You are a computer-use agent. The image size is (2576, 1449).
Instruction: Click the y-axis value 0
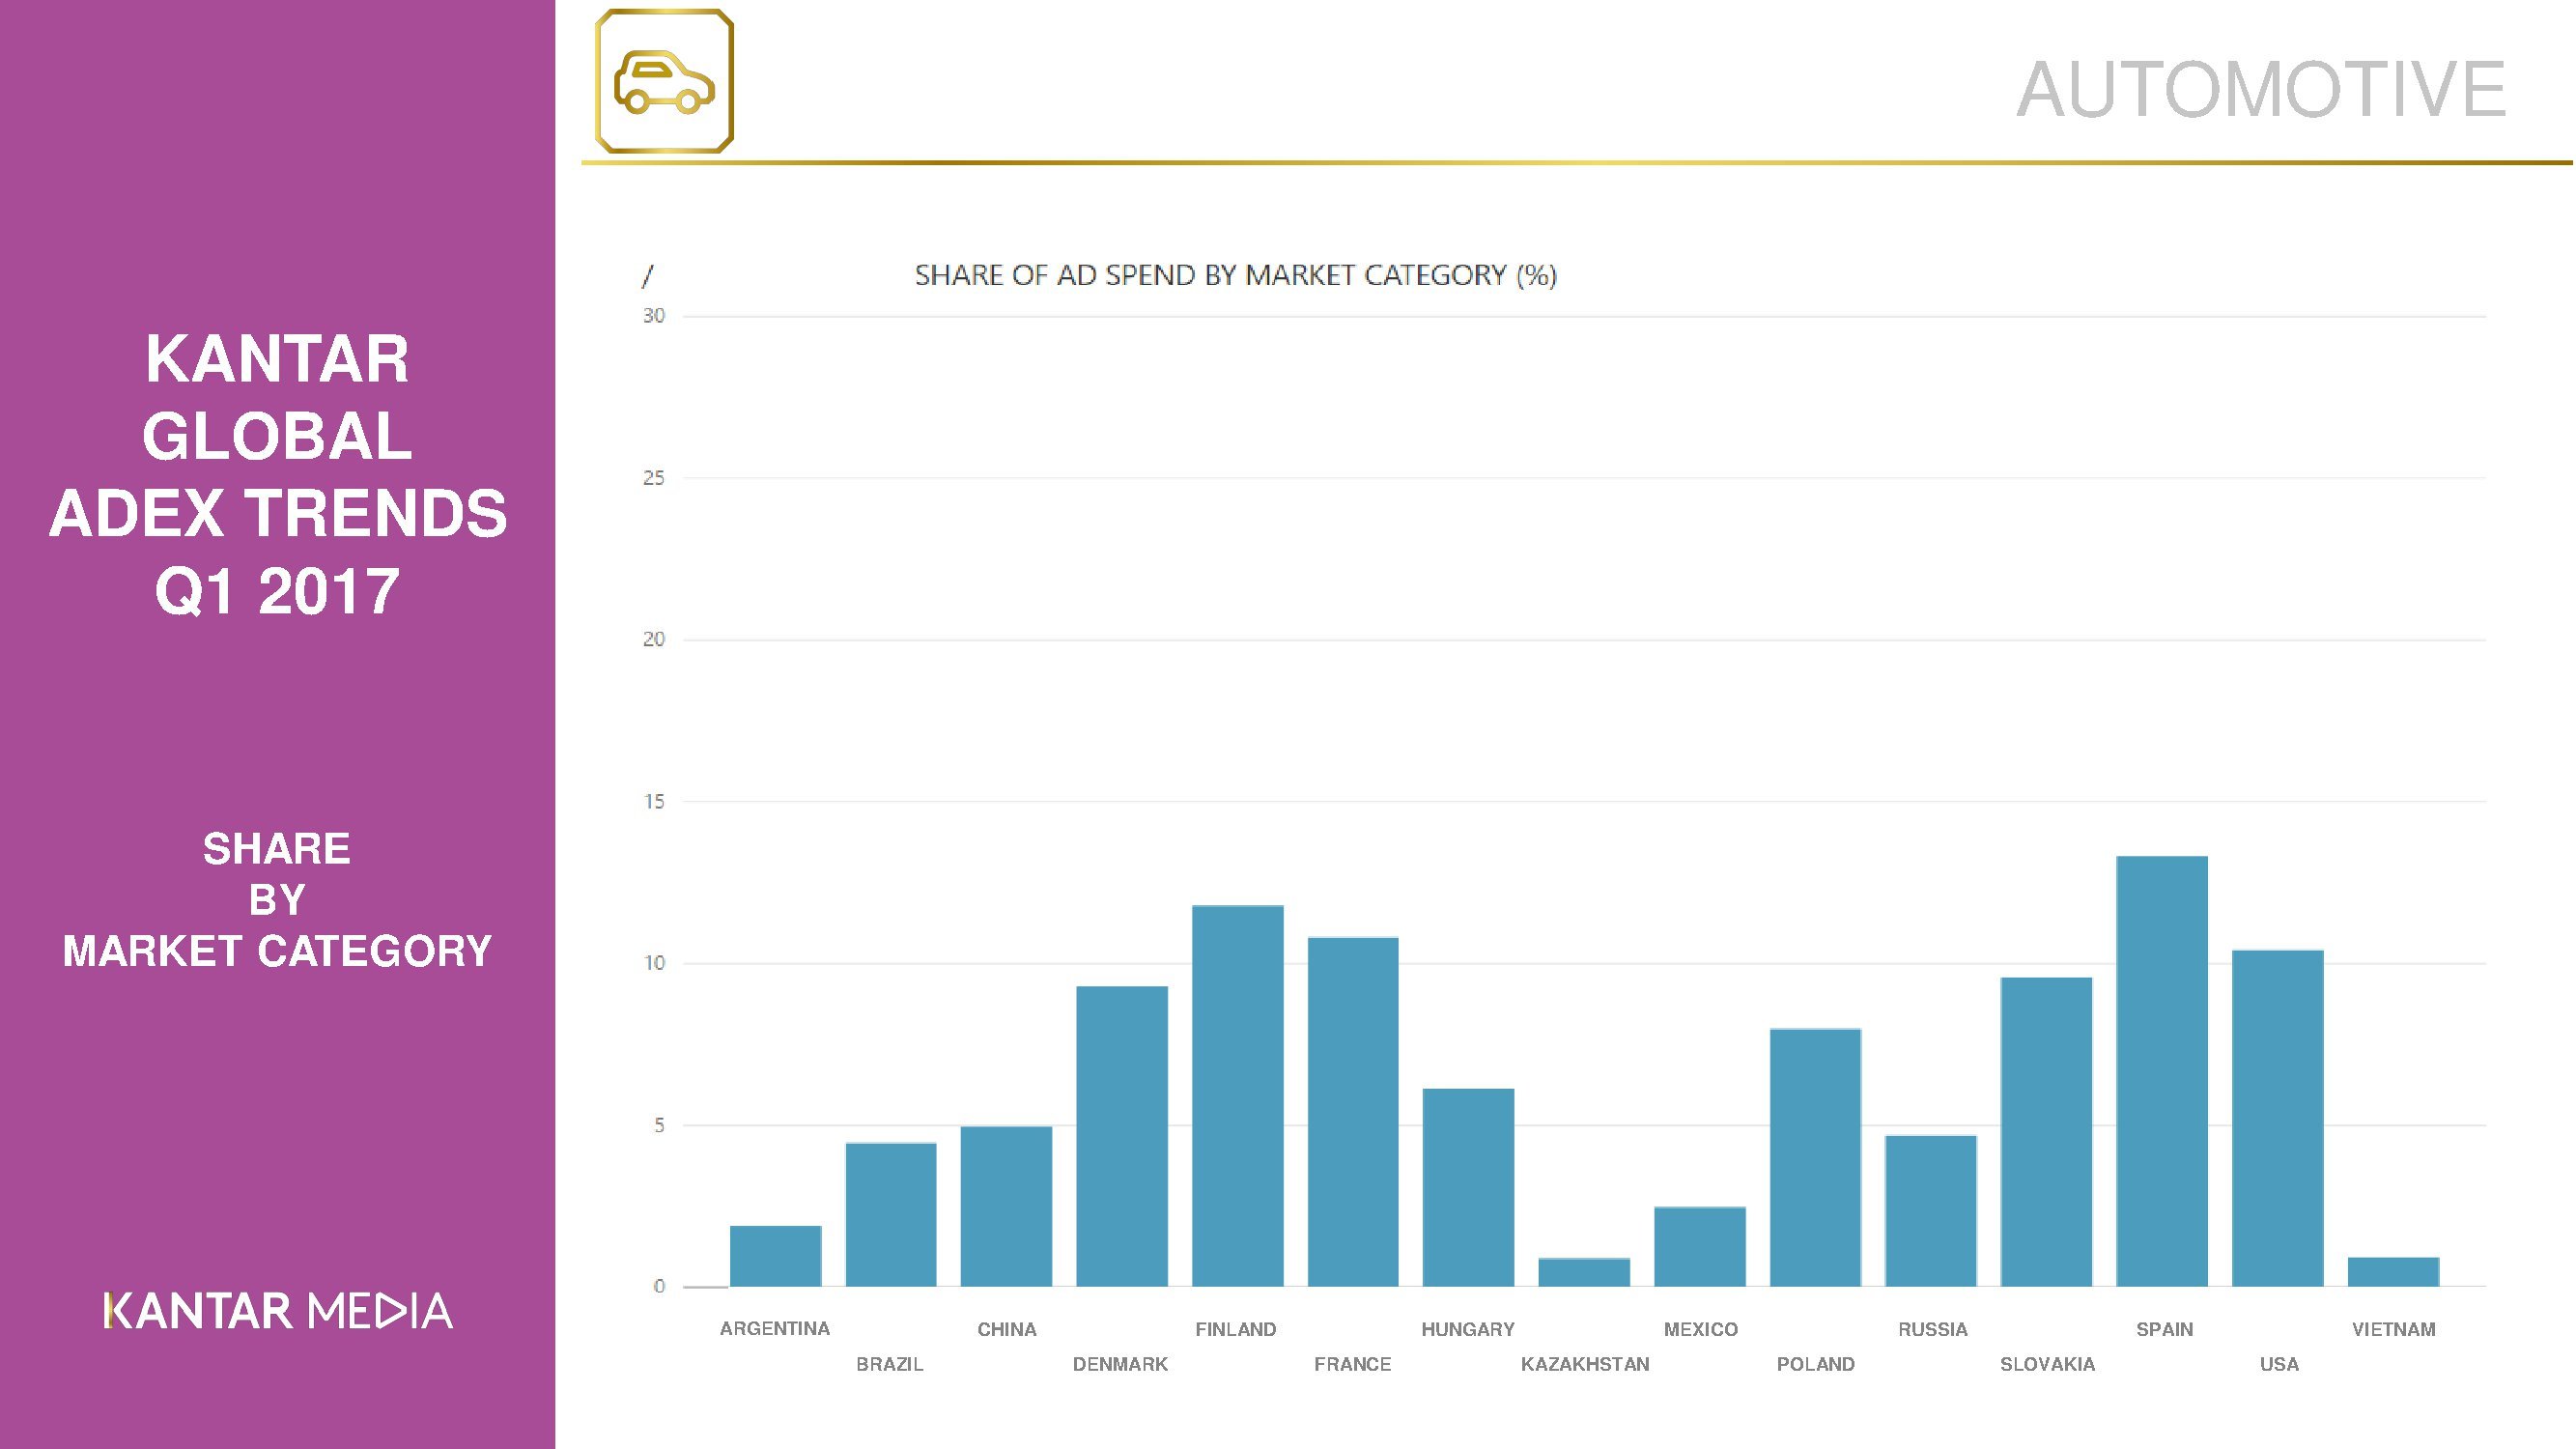659,1286
